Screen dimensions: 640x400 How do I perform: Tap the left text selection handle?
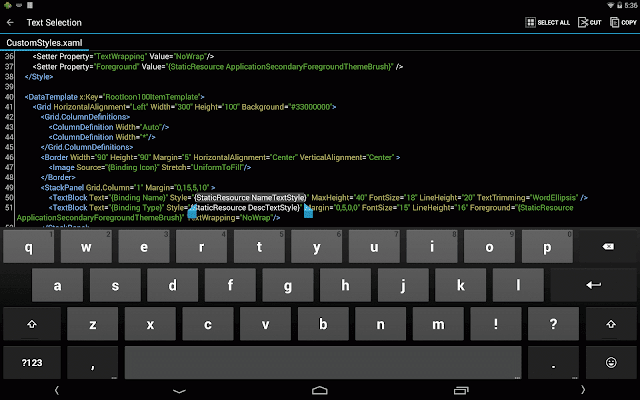point(192,212)
